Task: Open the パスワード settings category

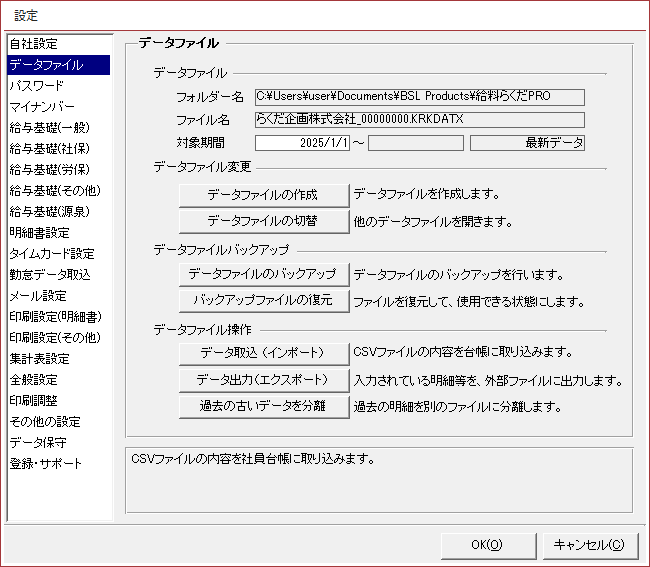Action: pyautogui.click(x=36, y=86)
